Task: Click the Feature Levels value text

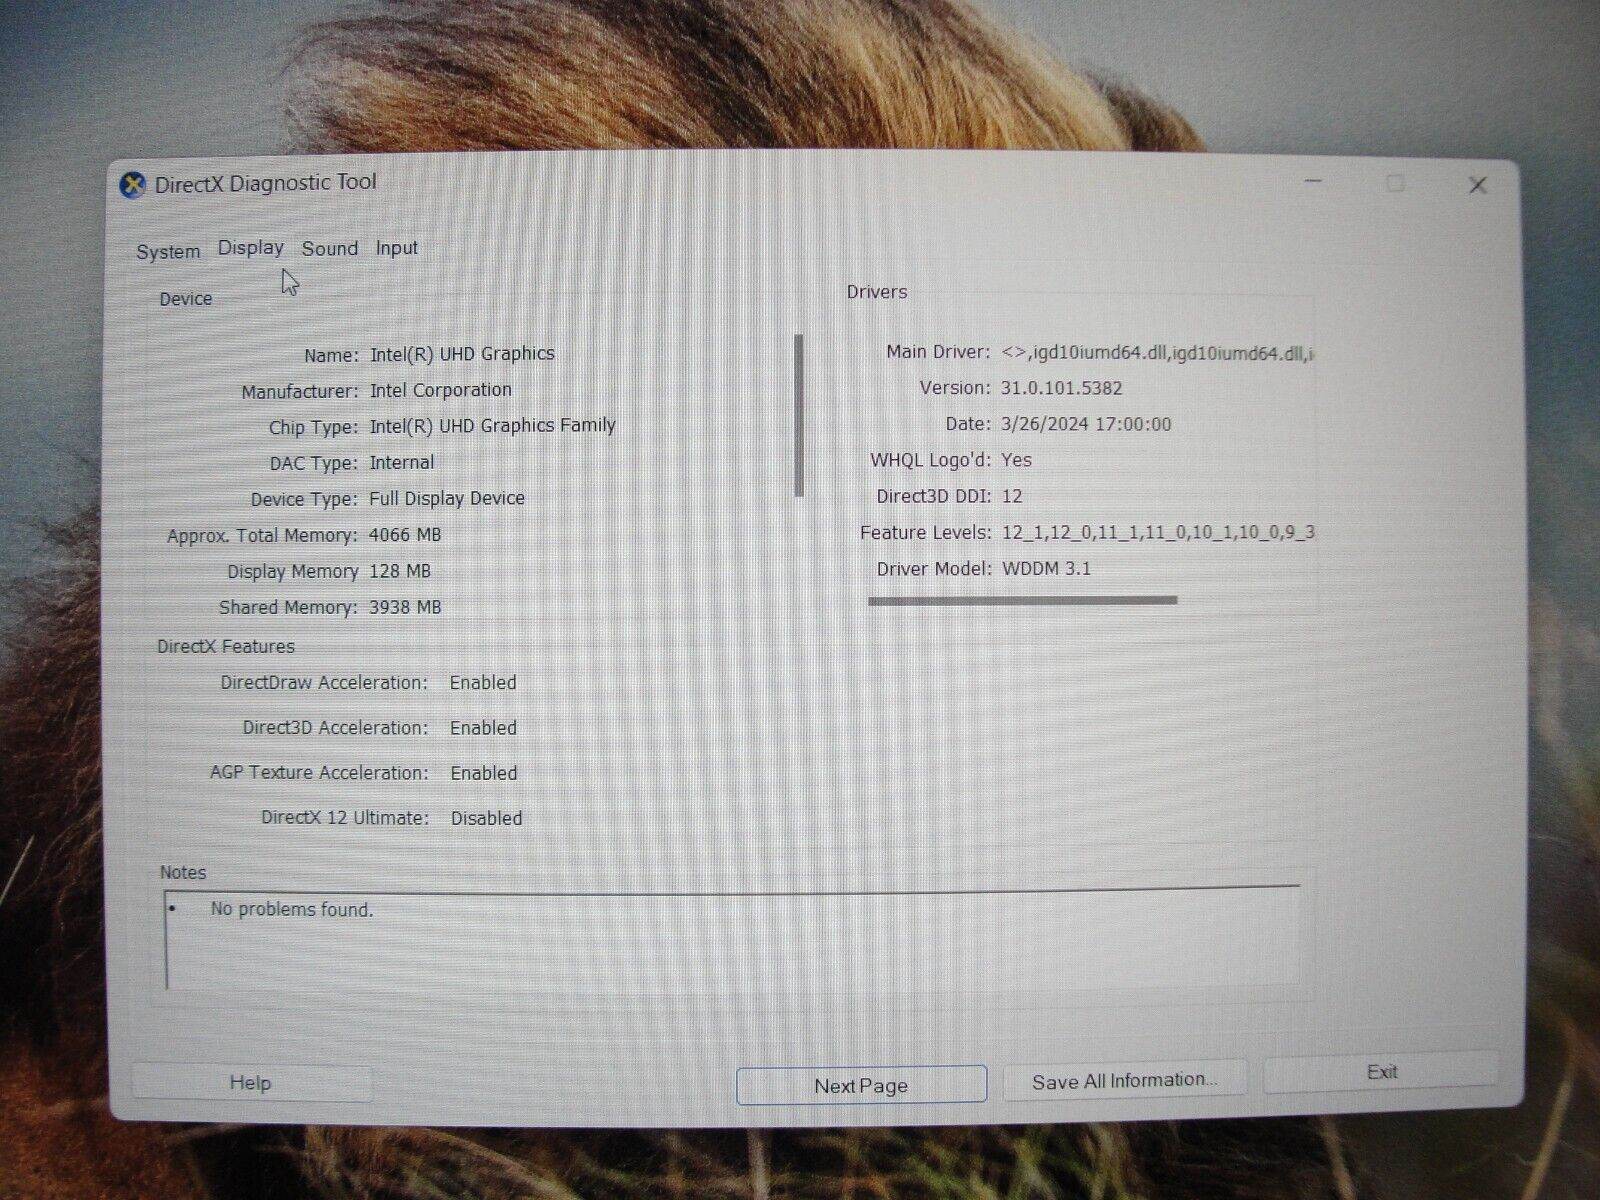Action: 1157,532
